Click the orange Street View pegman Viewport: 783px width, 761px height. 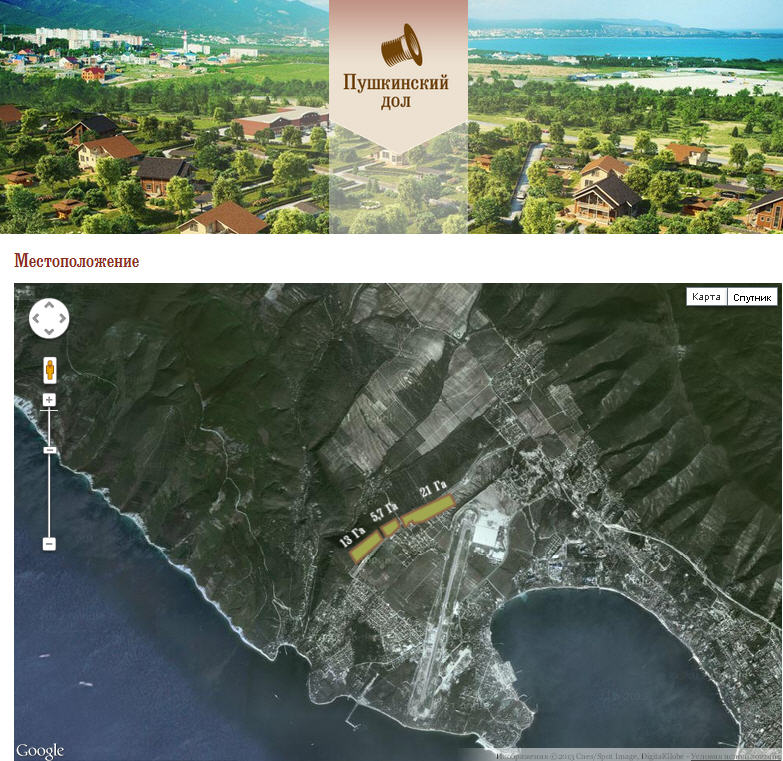tap(49, 370)
